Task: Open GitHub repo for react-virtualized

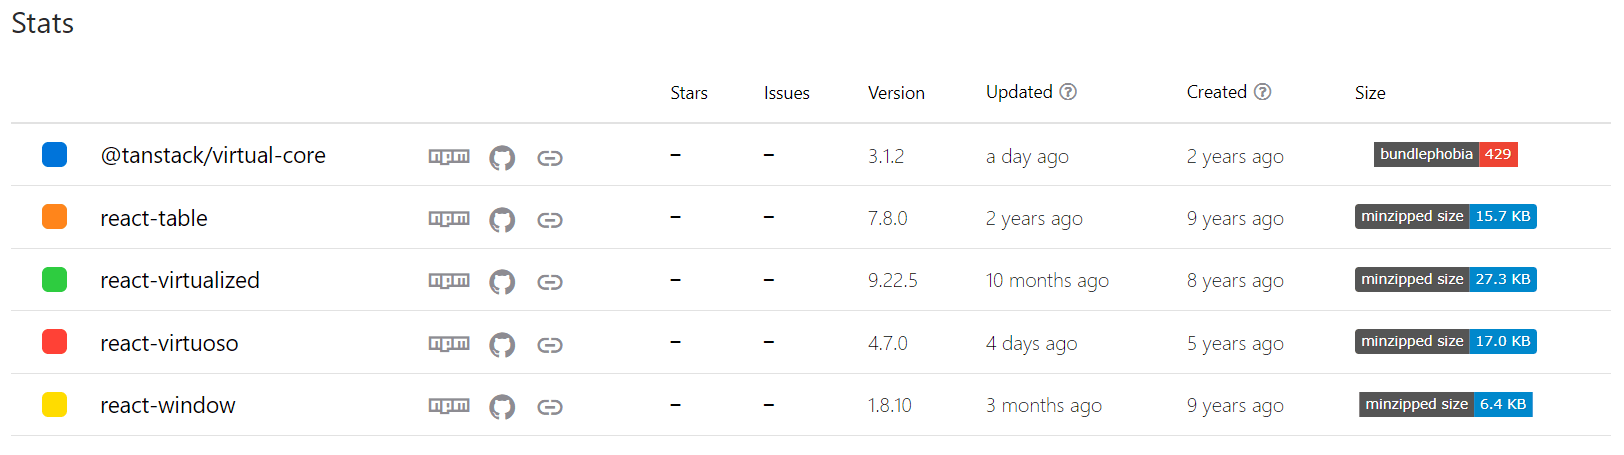Action: point(502,282)
